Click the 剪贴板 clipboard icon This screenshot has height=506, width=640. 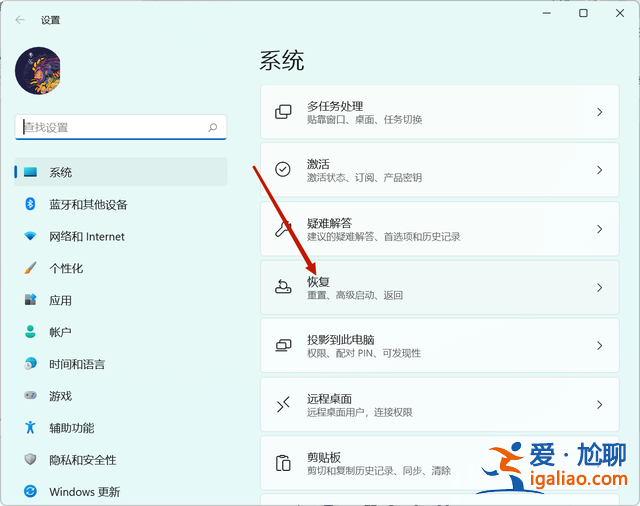coord(283,463)
